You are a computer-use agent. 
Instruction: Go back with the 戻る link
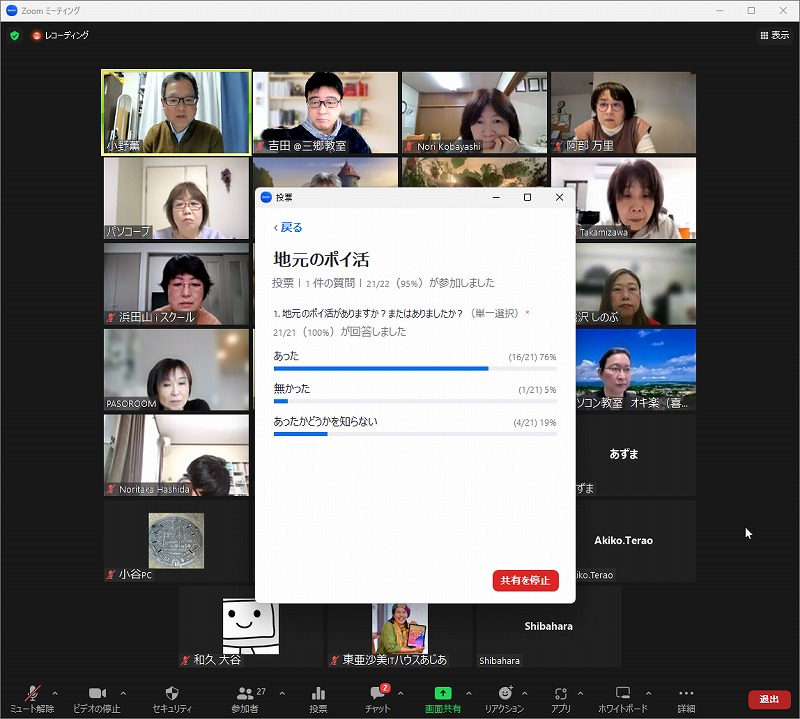pyautogui.click(x=288, y=227)
